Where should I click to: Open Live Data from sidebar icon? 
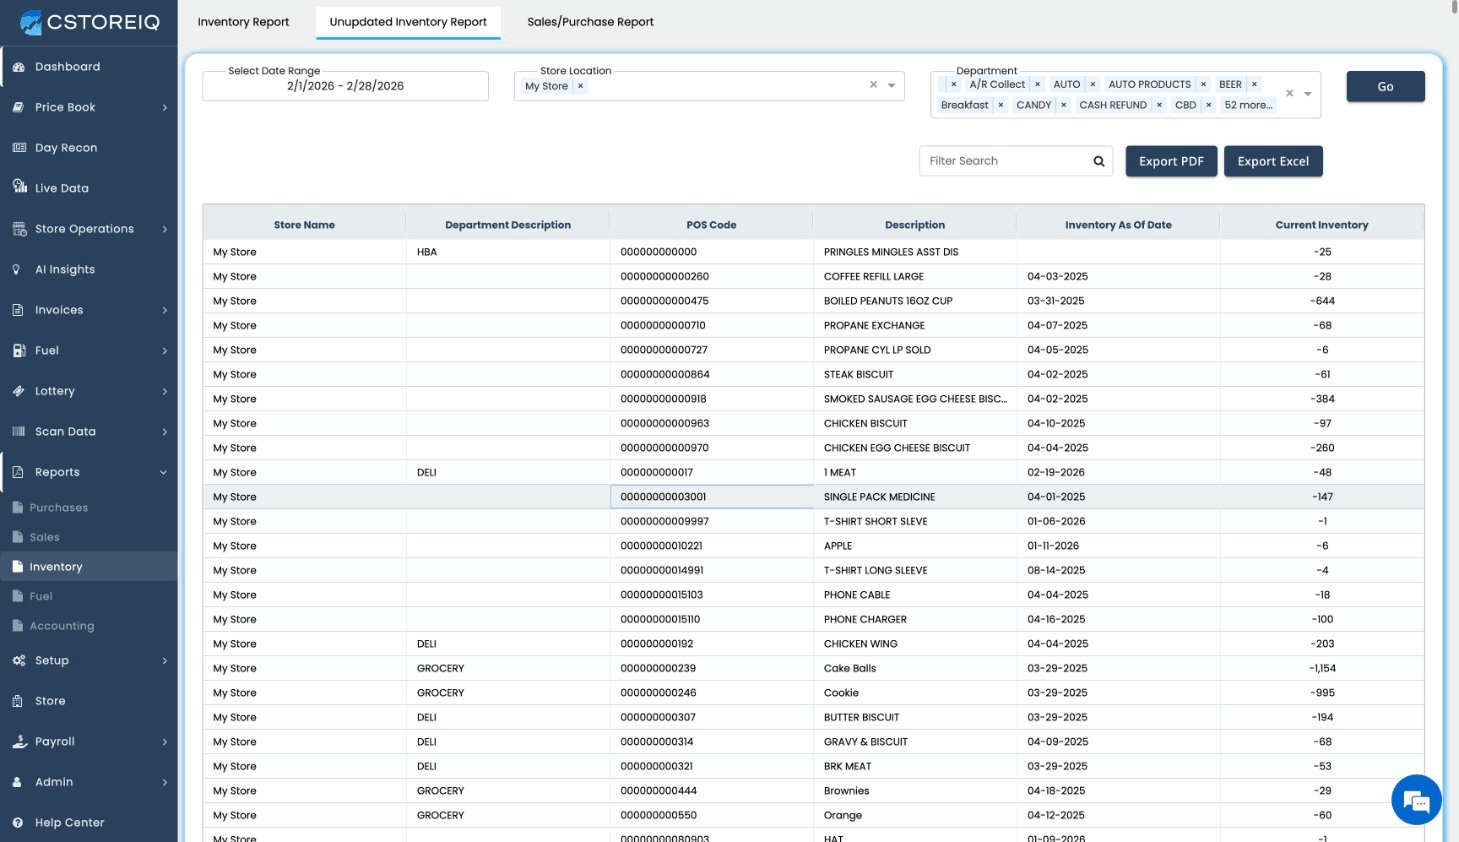pyautogui.click(x=19, y=187)
